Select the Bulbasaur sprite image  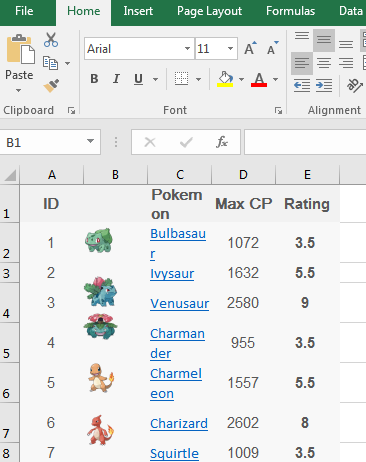pyautogui.click(x=99, y=240)
